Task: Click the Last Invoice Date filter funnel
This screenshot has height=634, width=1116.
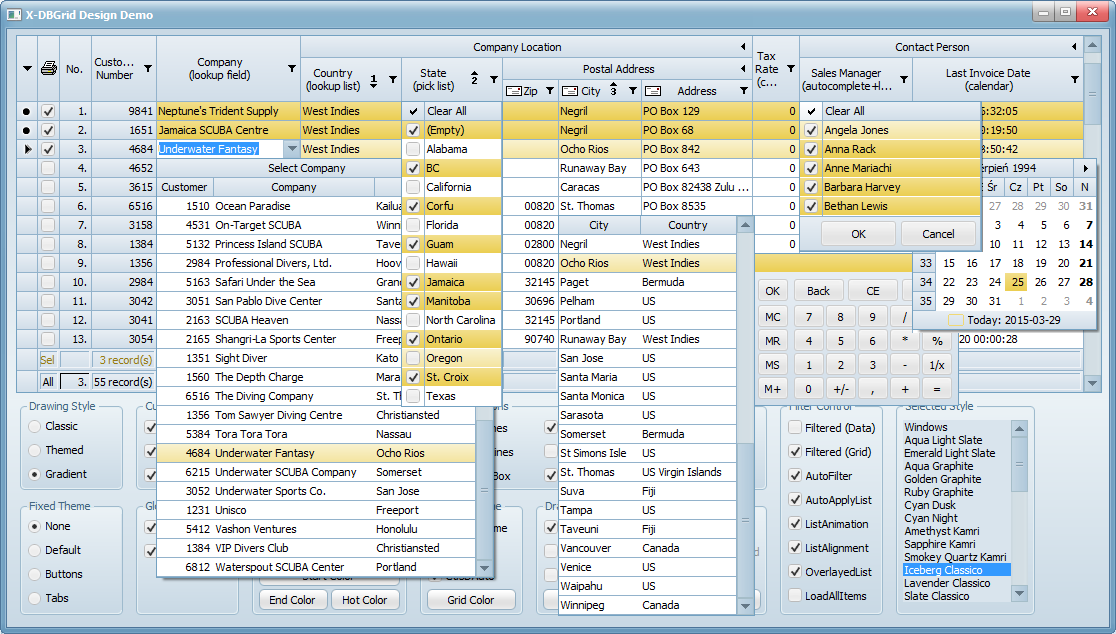Action: point(1075,79)
